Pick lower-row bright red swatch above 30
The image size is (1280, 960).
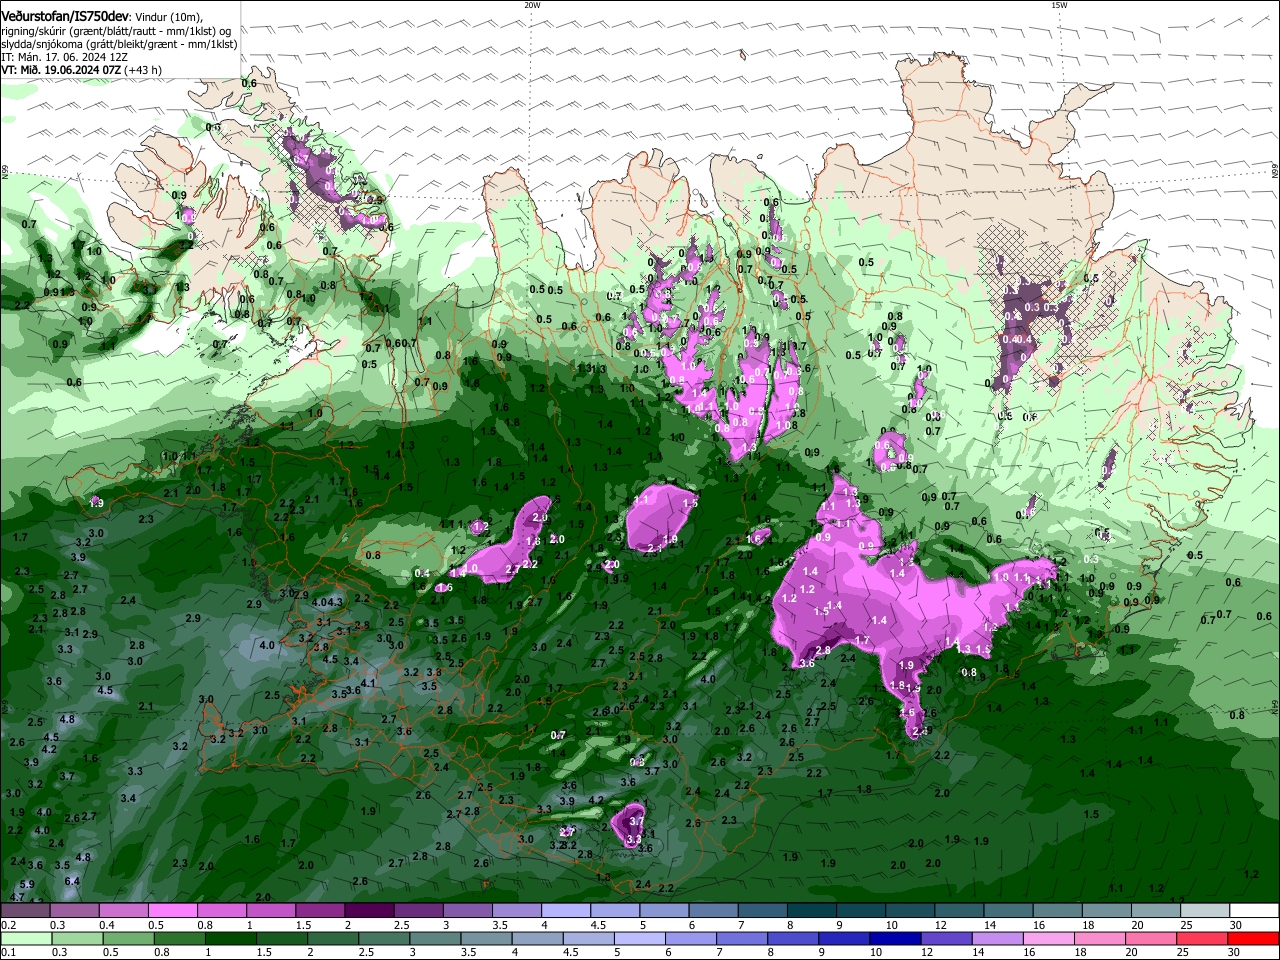[1254, 938]
